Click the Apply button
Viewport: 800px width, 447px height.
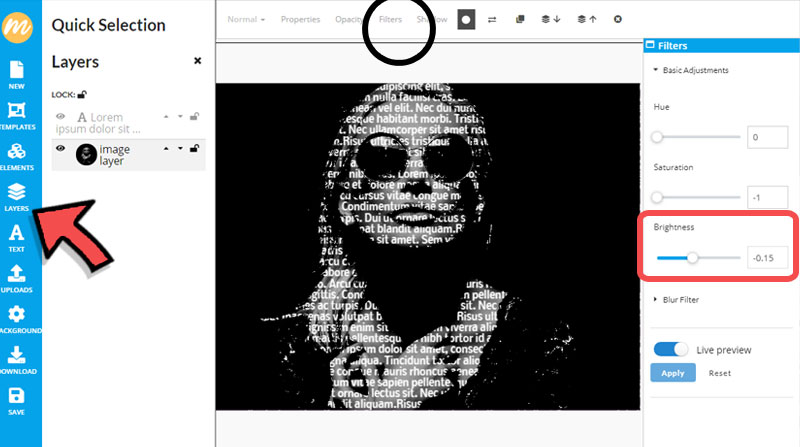(x=673, y=372)
